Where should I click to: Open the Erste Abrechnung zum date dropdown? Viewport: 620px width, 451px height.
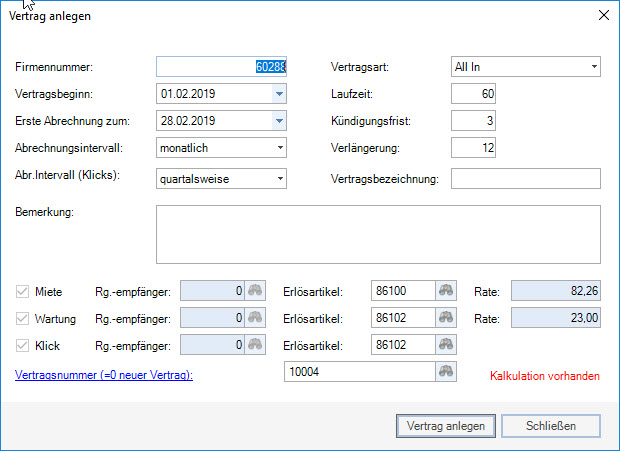tap(279, 121)
